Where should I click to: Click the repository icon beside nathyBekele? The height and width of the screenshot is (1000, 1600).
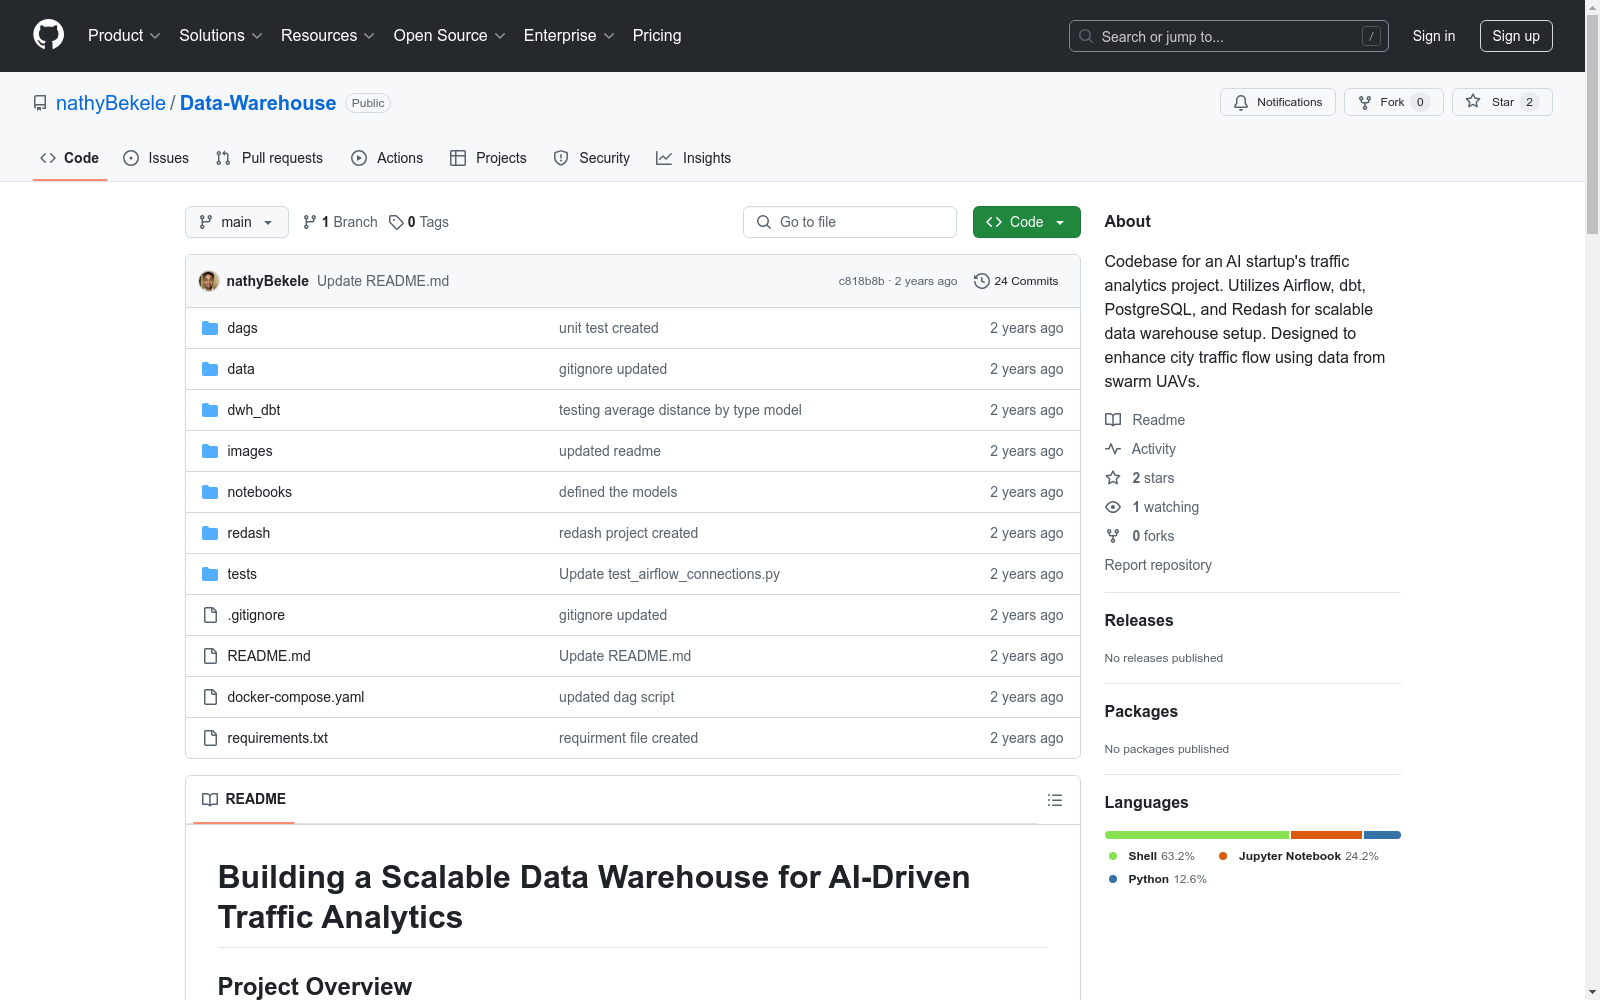pos(40,103)
